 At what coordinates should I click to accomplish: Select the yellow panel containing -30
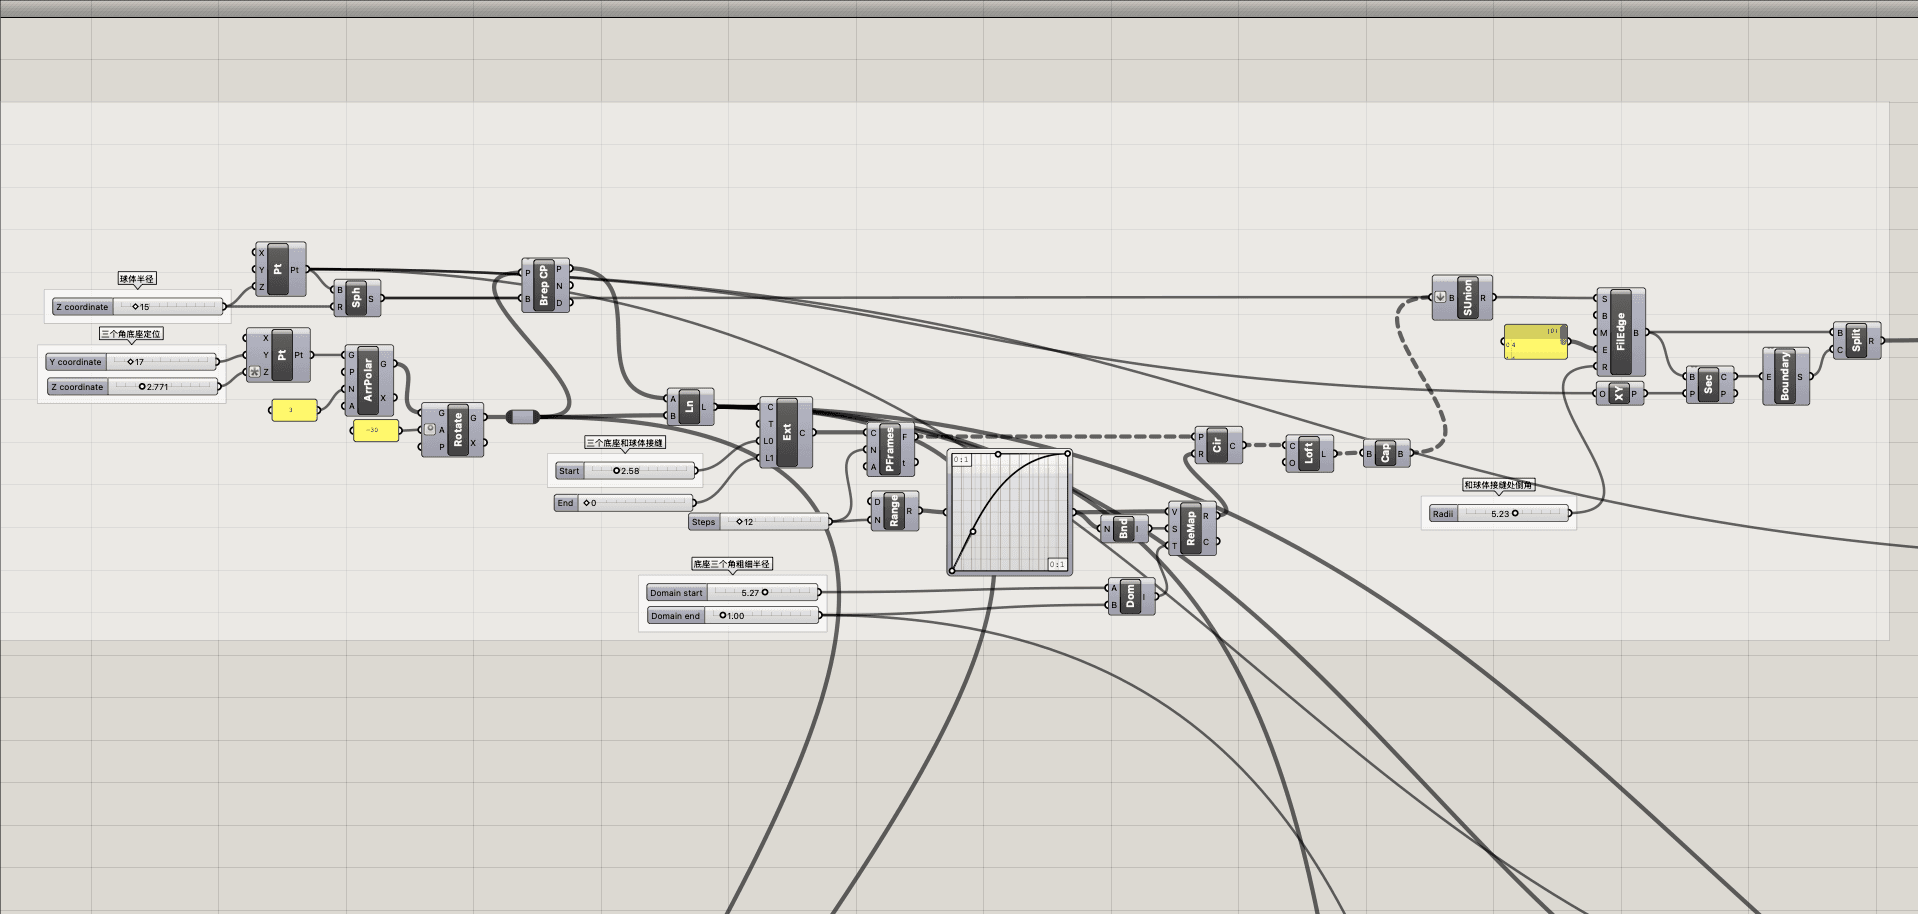[376, 430]
